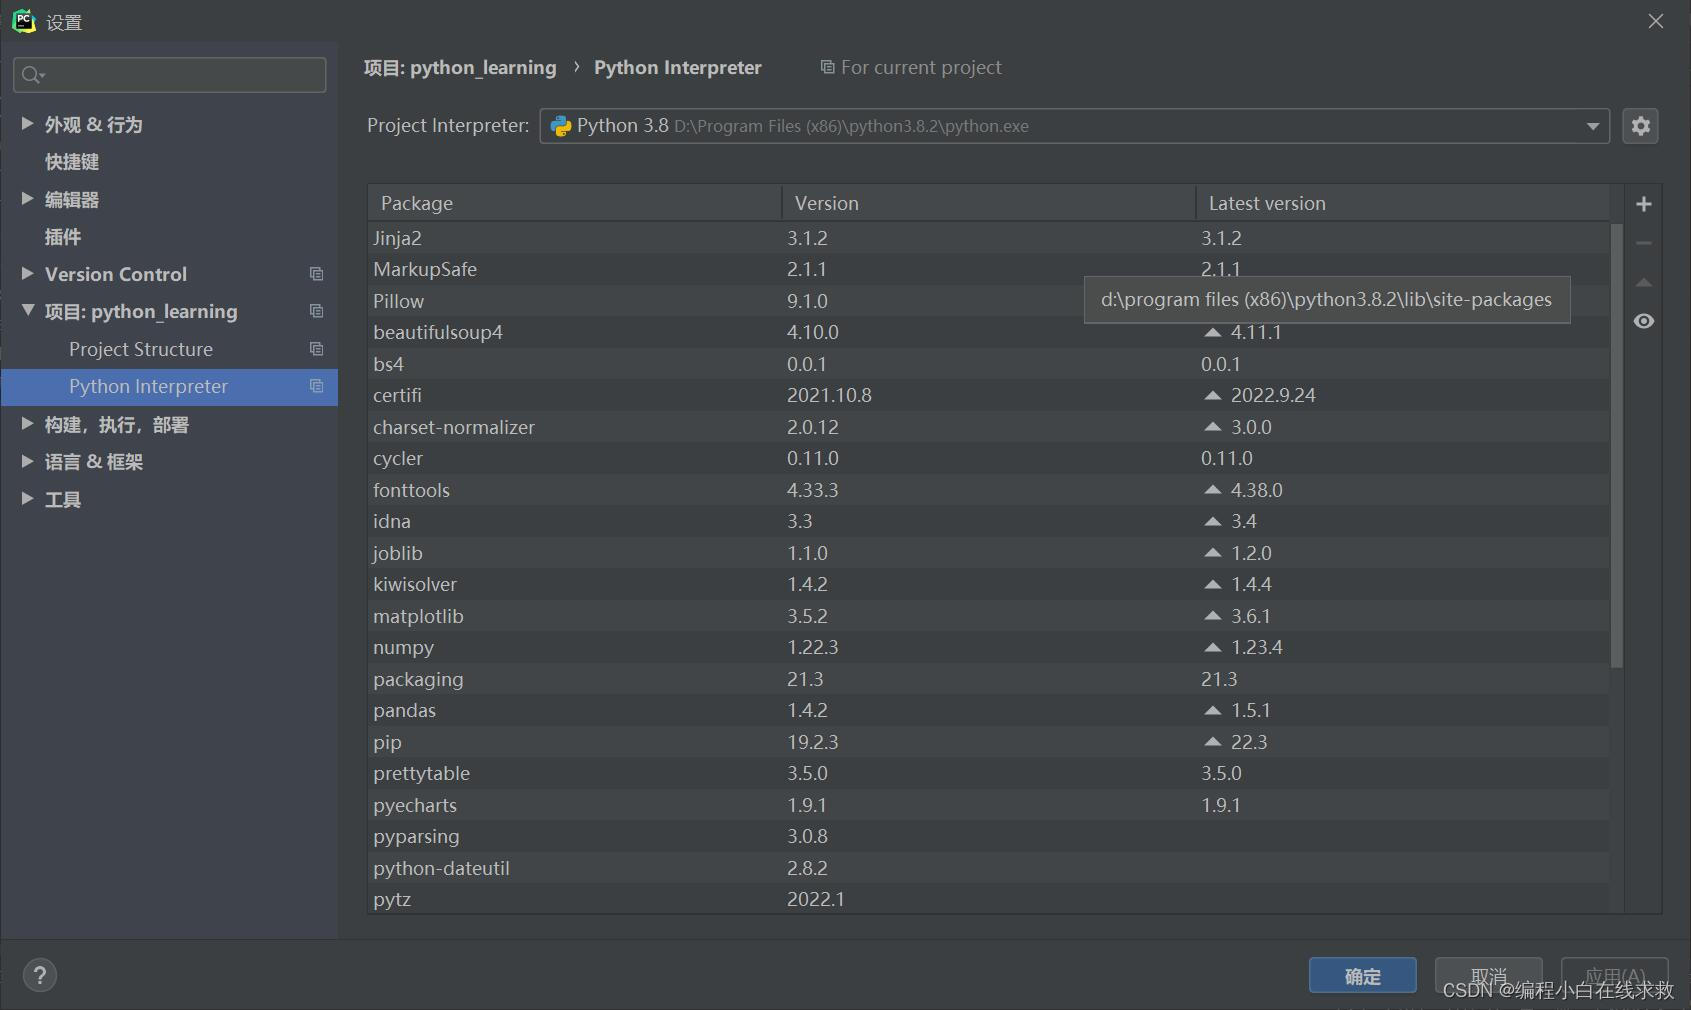Expand the 语言 & 框架 section
Image resolution: width=1691 pixels, height=1010 pixels.
coord(27,461)
